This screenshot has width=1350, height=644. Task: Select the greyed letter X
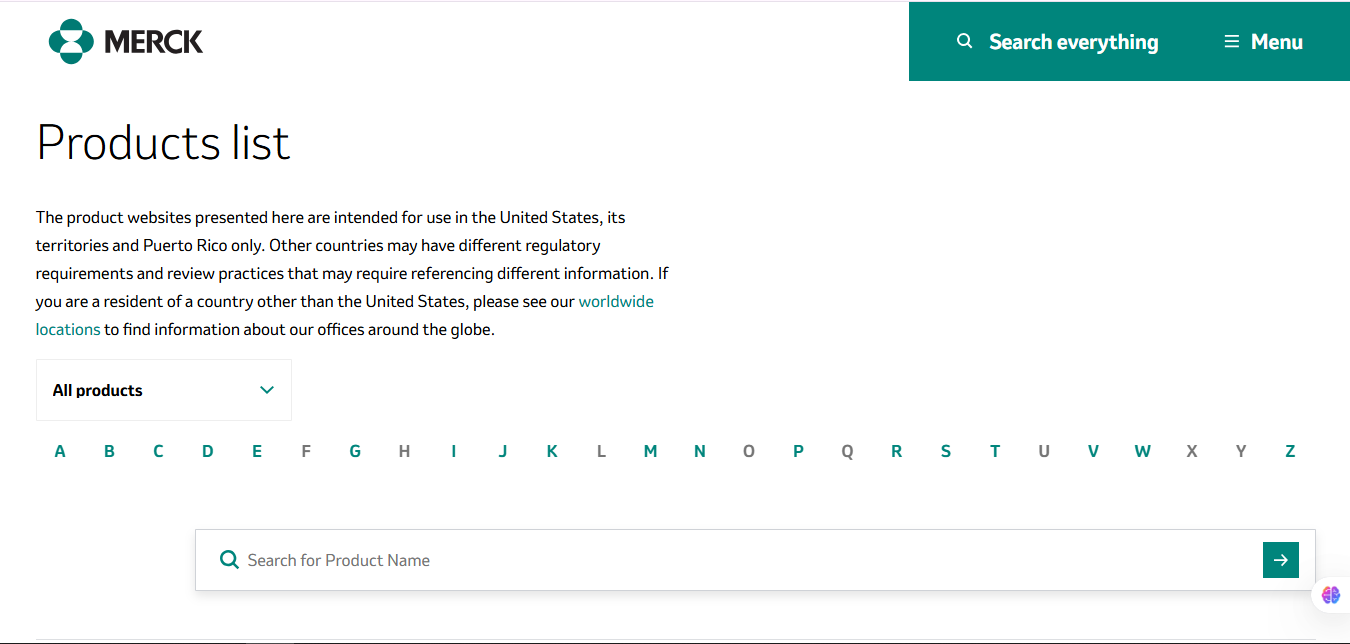tap(1192, 451)
